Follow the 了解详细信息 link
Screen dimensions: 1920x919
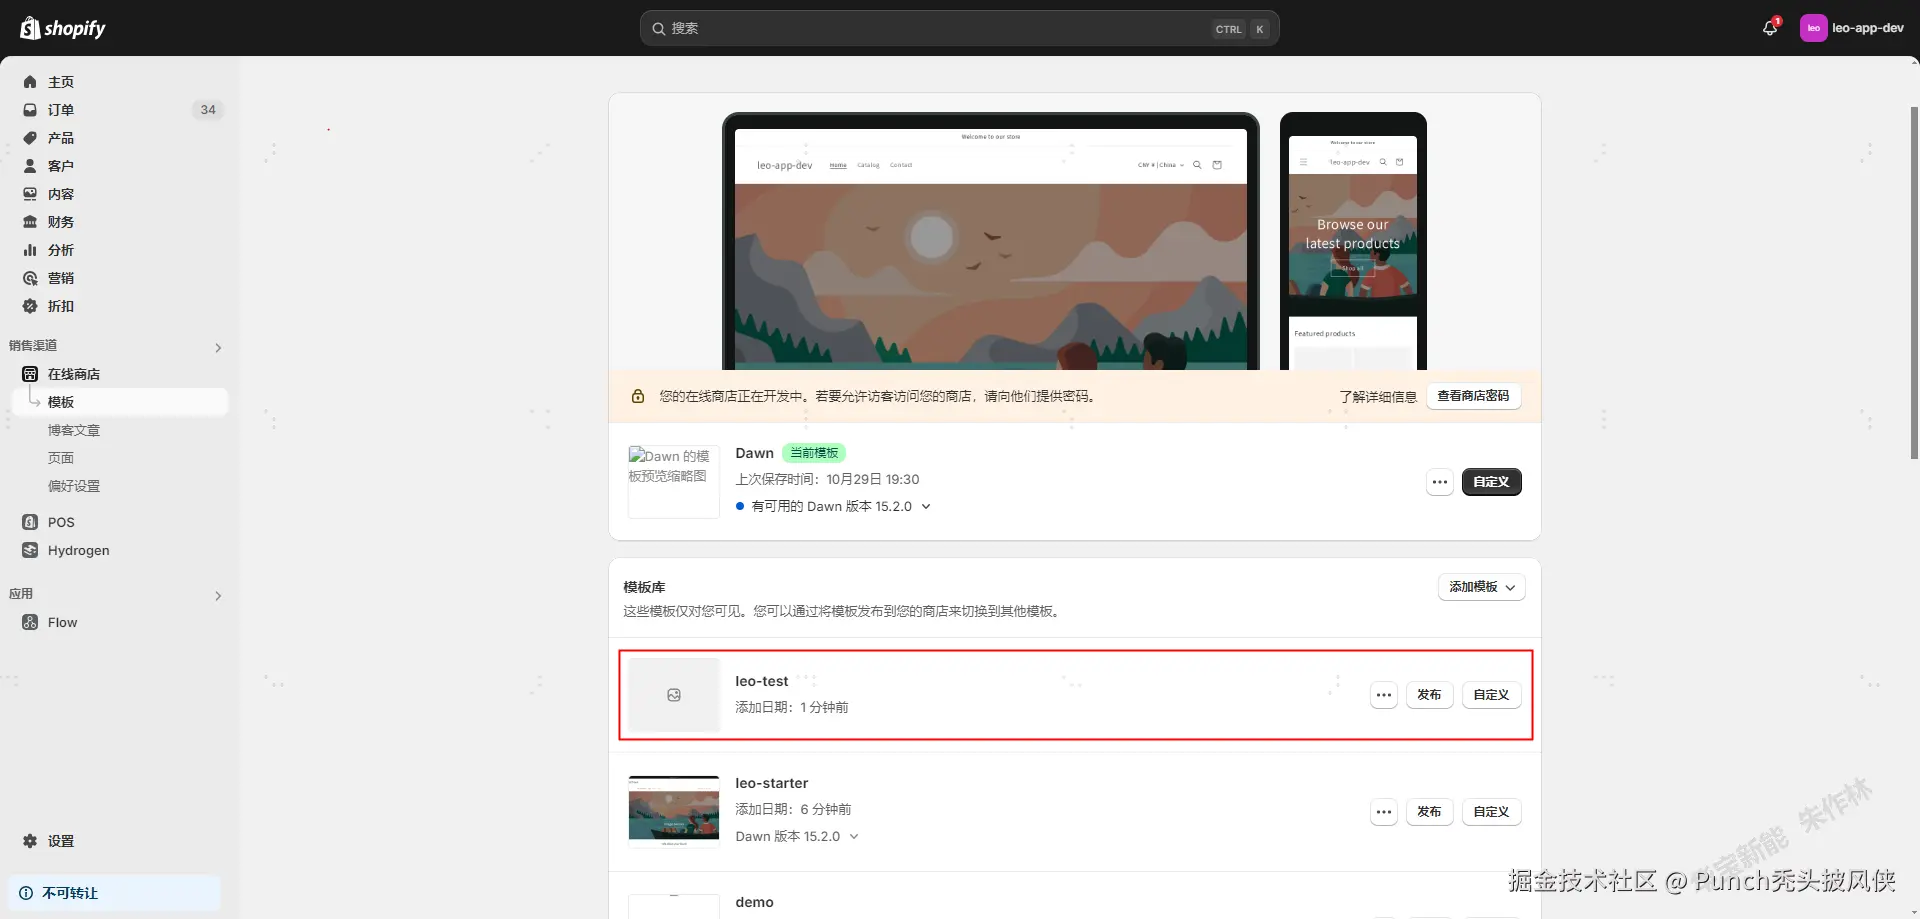point(1378,397)
